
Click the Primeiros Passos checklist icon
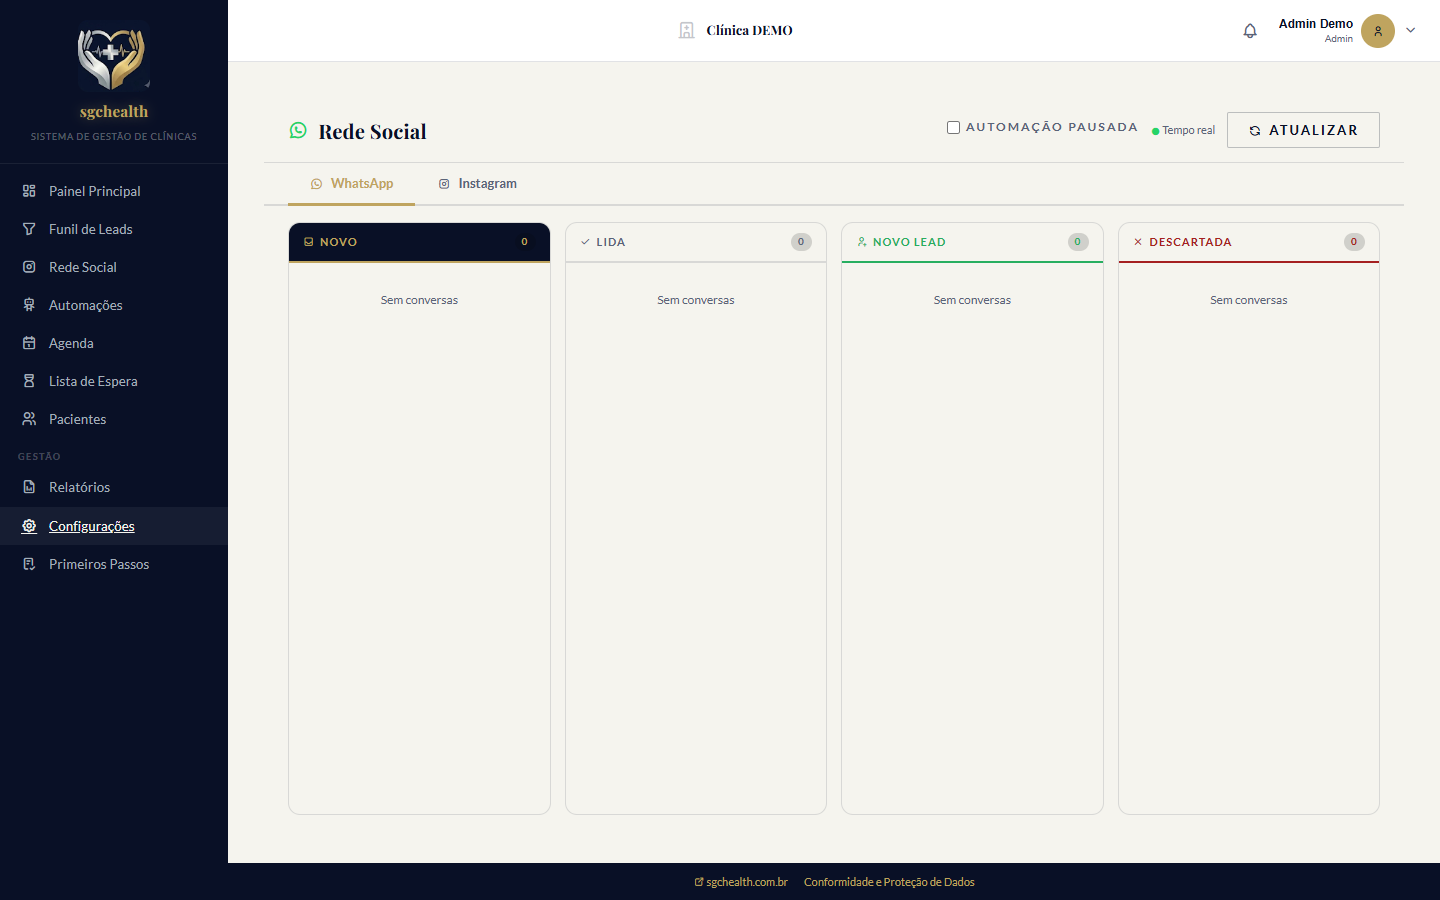(x=29, y=564)
